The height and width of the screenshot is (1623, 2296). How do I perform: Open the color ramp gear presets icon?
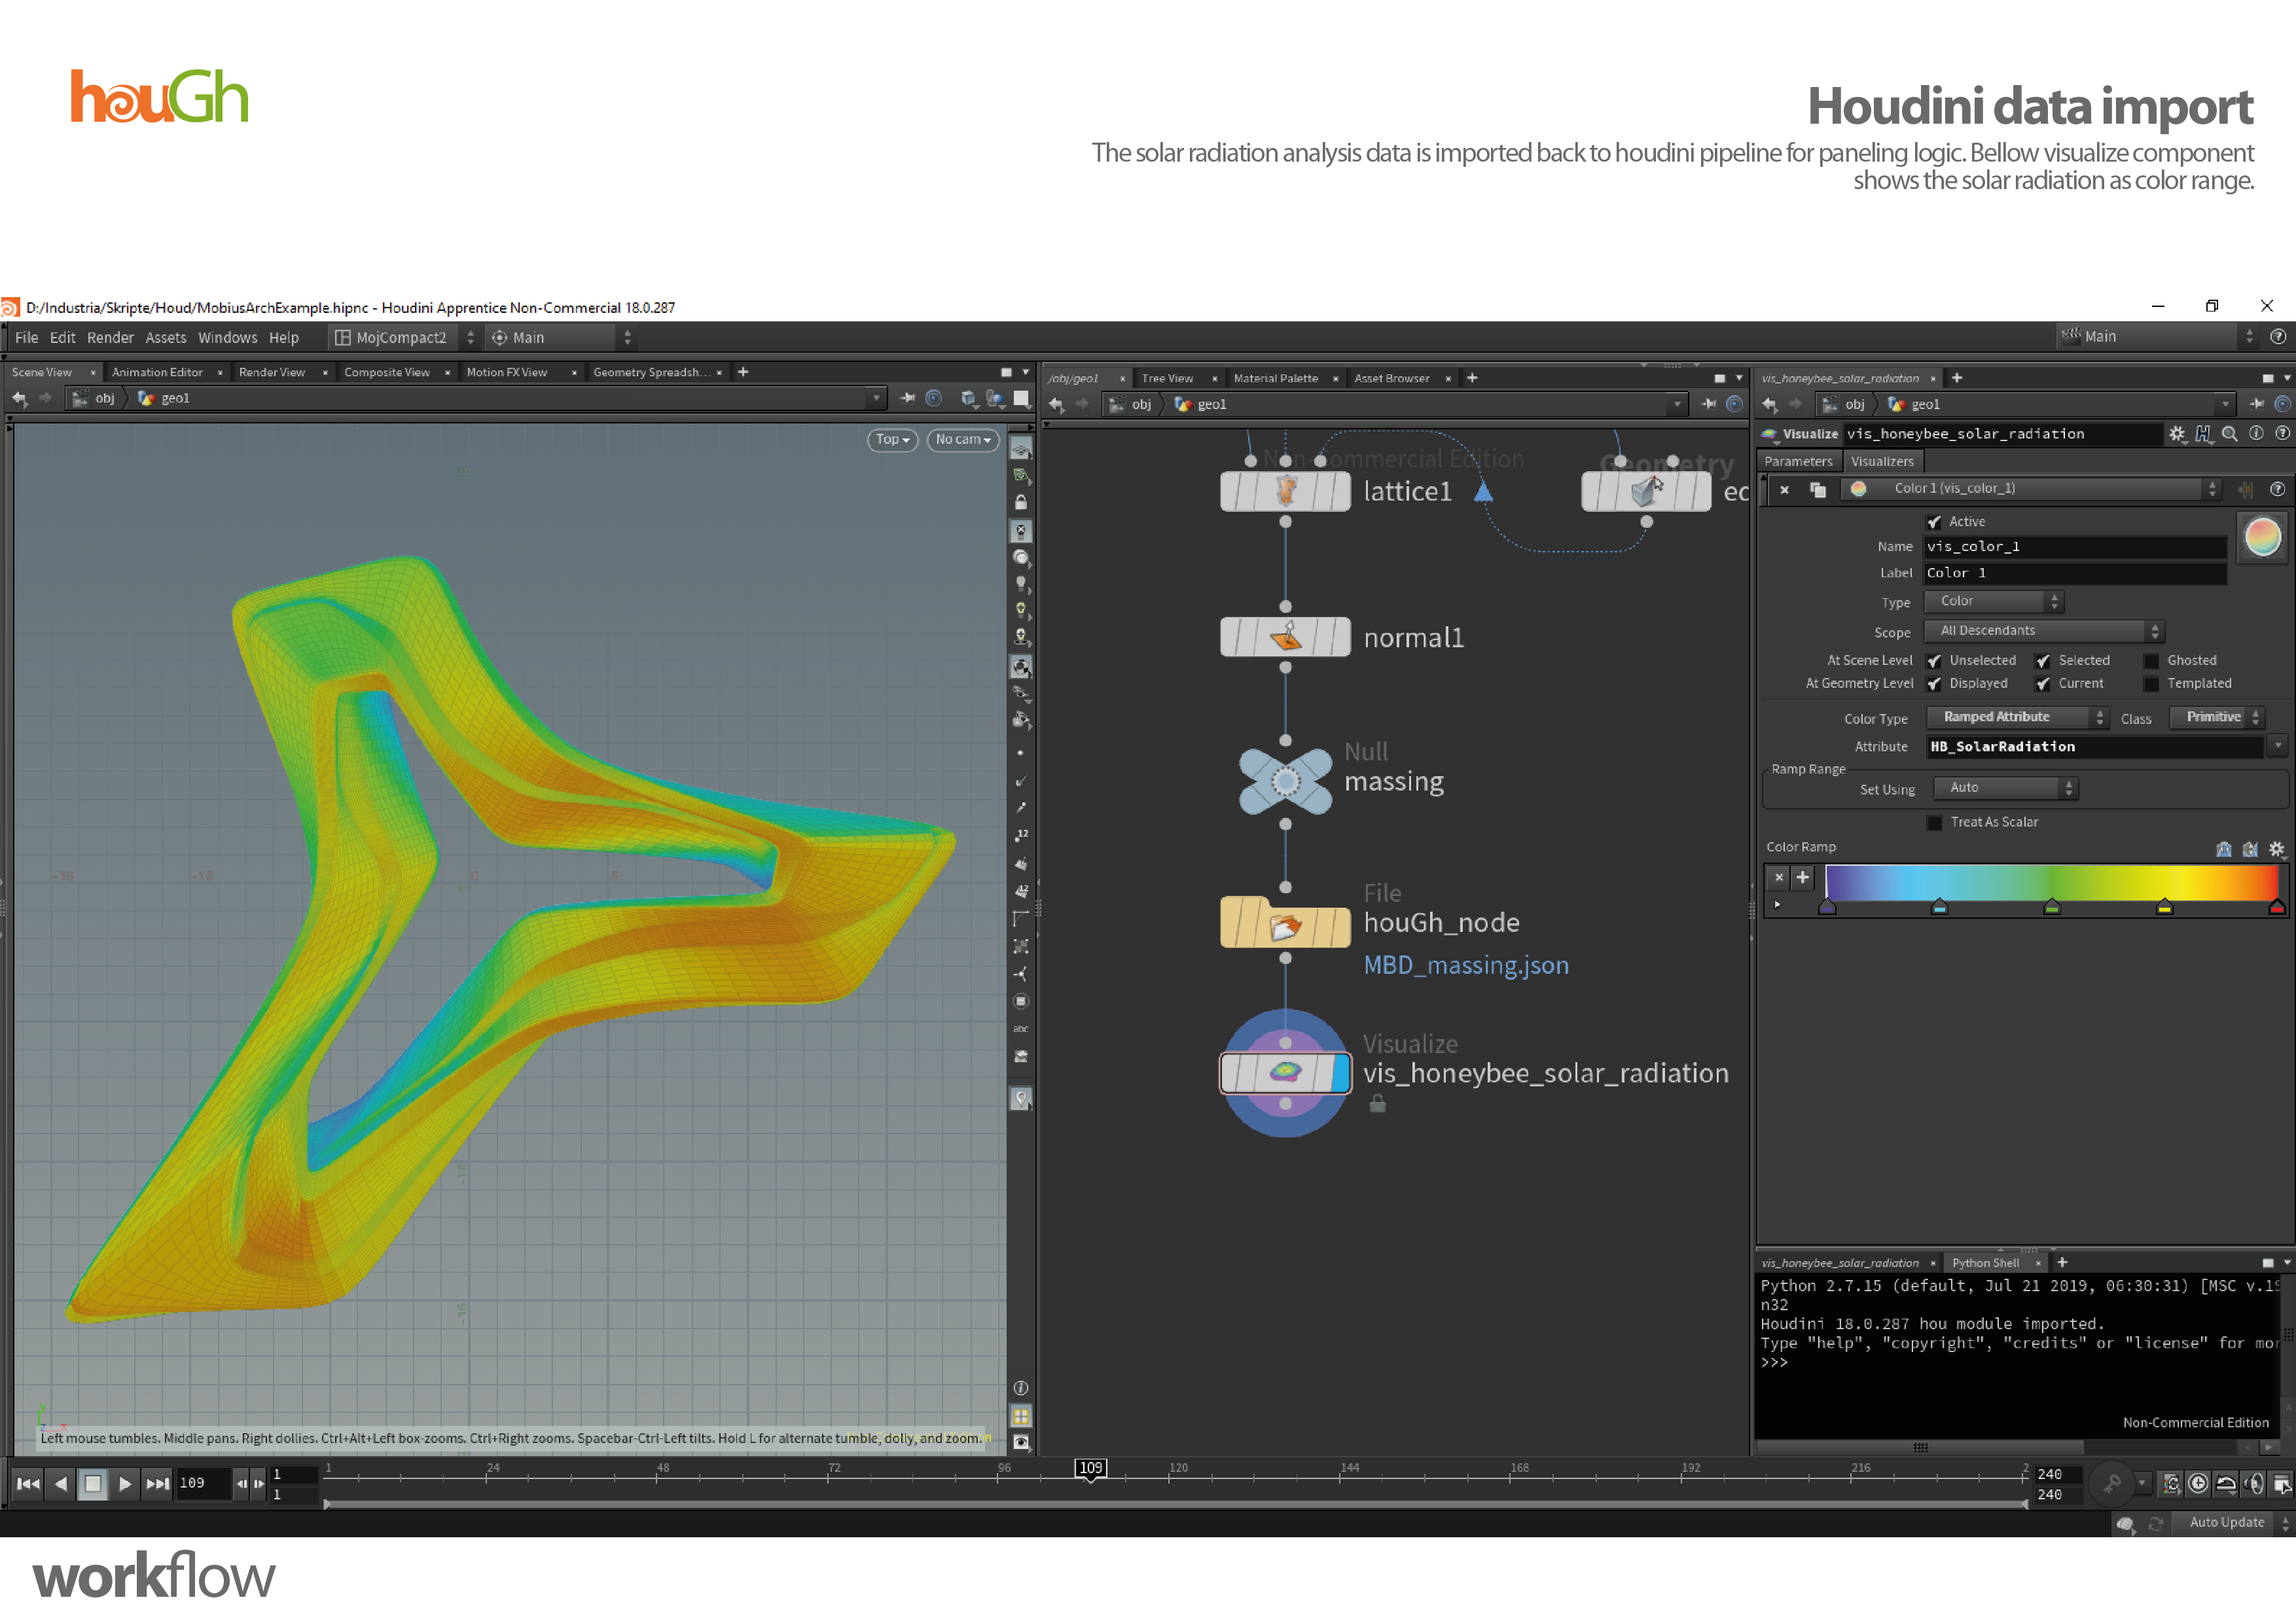point(2277,849)
